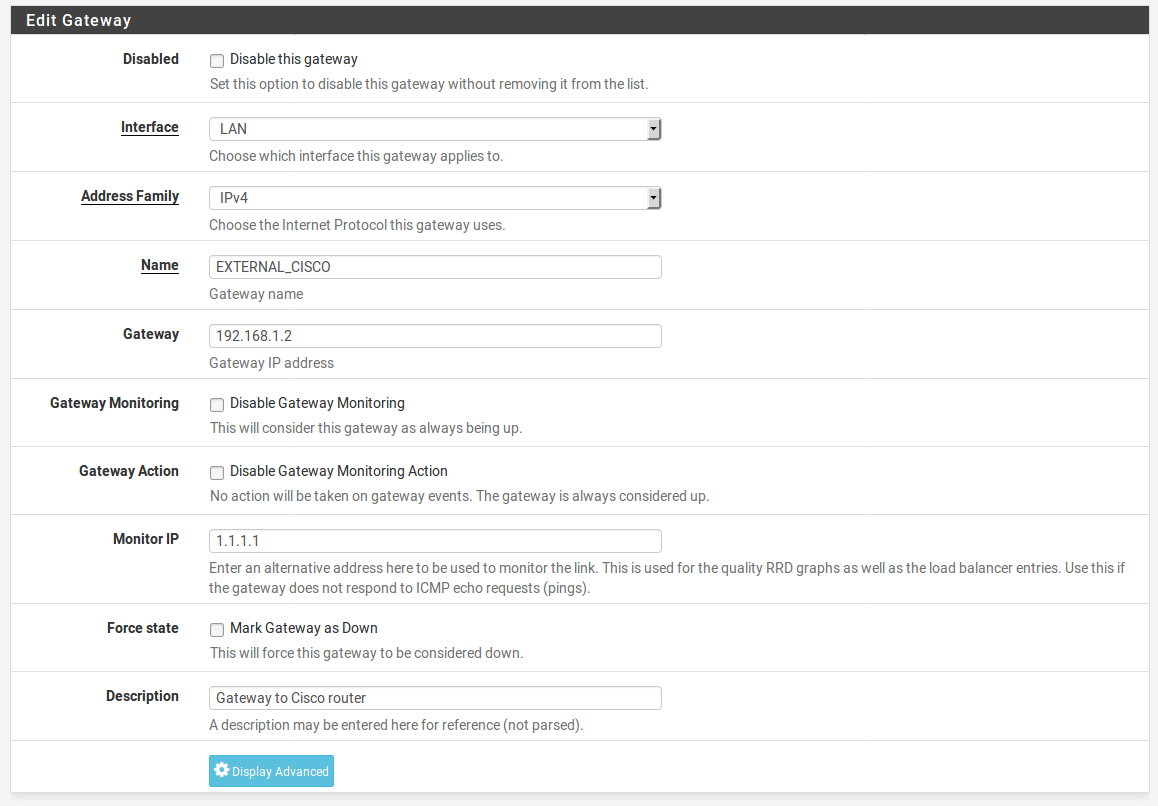Screen dimensions: 1158x806
Task: Click 'Choose which interface this gateway applies to.' text
Action: pos(356,156)
